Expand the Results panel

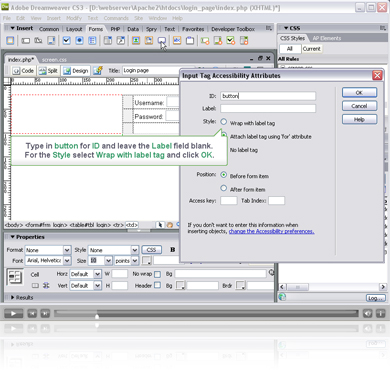[x=13, y=297]
